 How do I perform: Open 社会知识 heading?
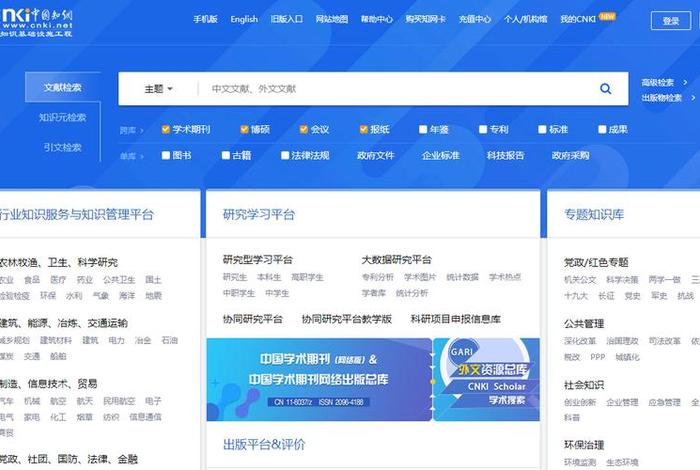coord(584,385)
